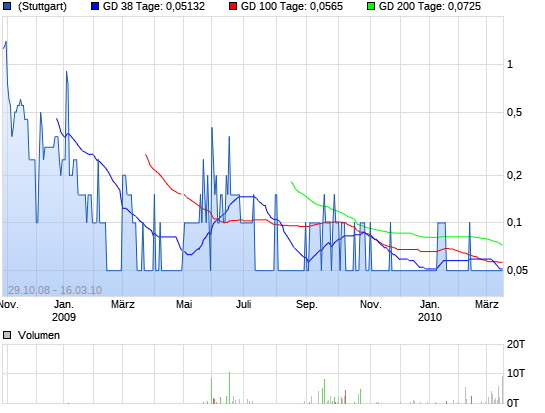Click price axis value '0,2'

[x=514, y=175]
